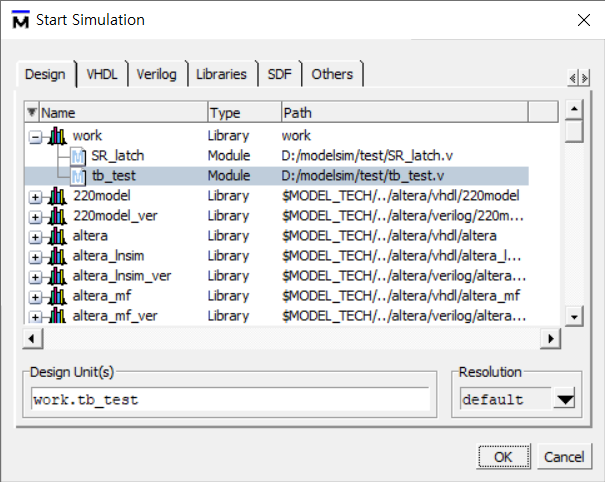Click the altera_mf library icon
The width and height of the screenshot is (605, 482).
(57, 296)
